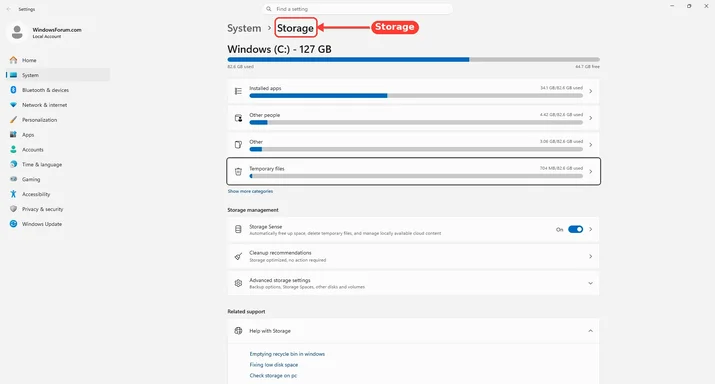
Task: Click the Other people usage bar
Action: (416, 123)
